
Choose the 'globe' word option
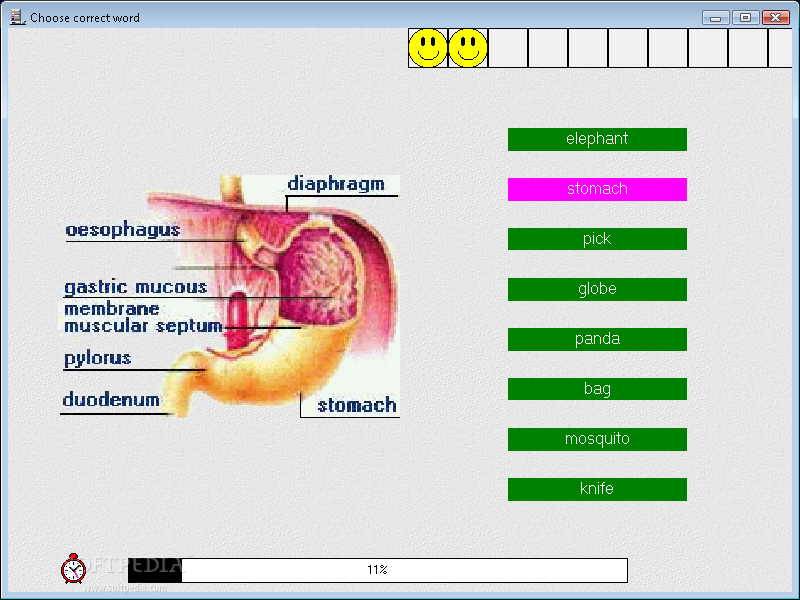click(597, 289)
